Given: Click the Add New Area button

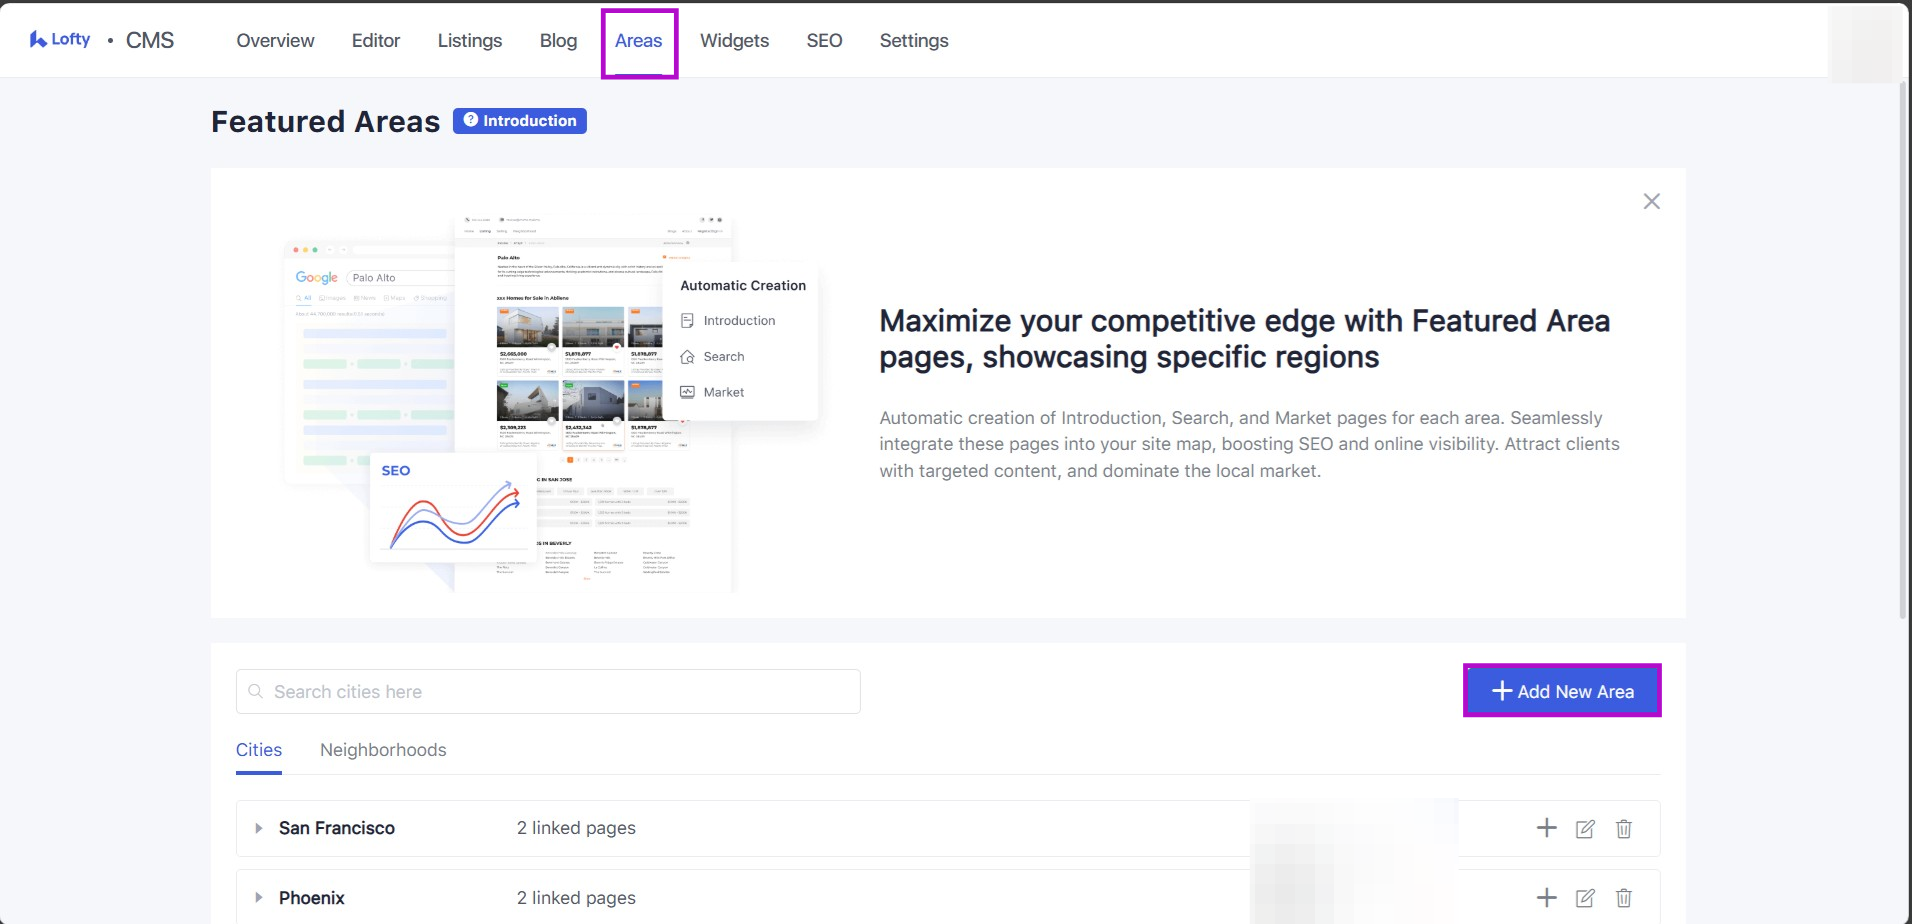Looking at the screenshot, I should click(x=1562, y=691).
